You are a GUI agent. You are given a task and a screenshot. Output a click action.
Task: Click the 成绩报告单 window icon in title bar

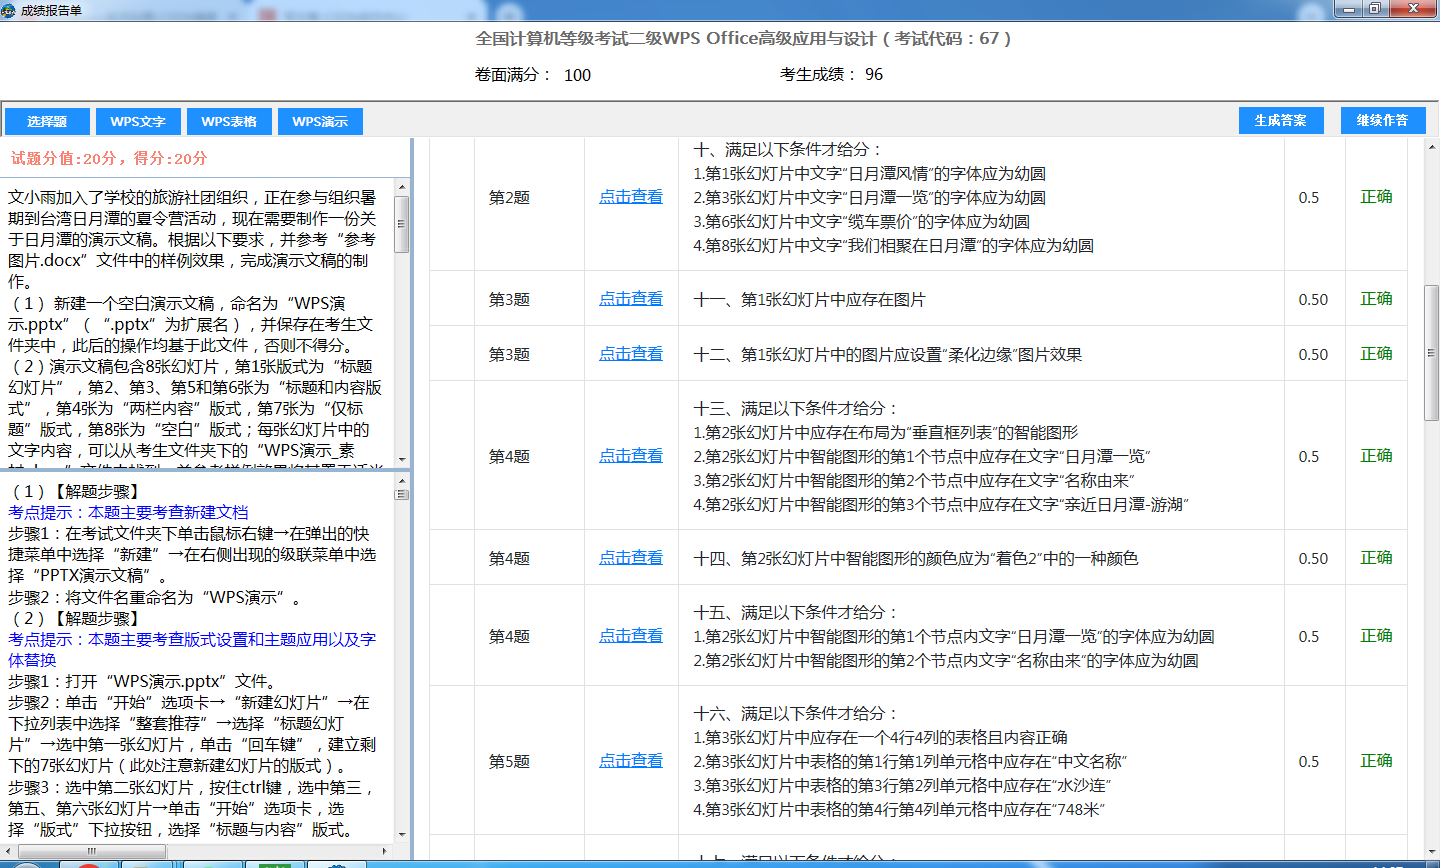[x=10, y=10]
